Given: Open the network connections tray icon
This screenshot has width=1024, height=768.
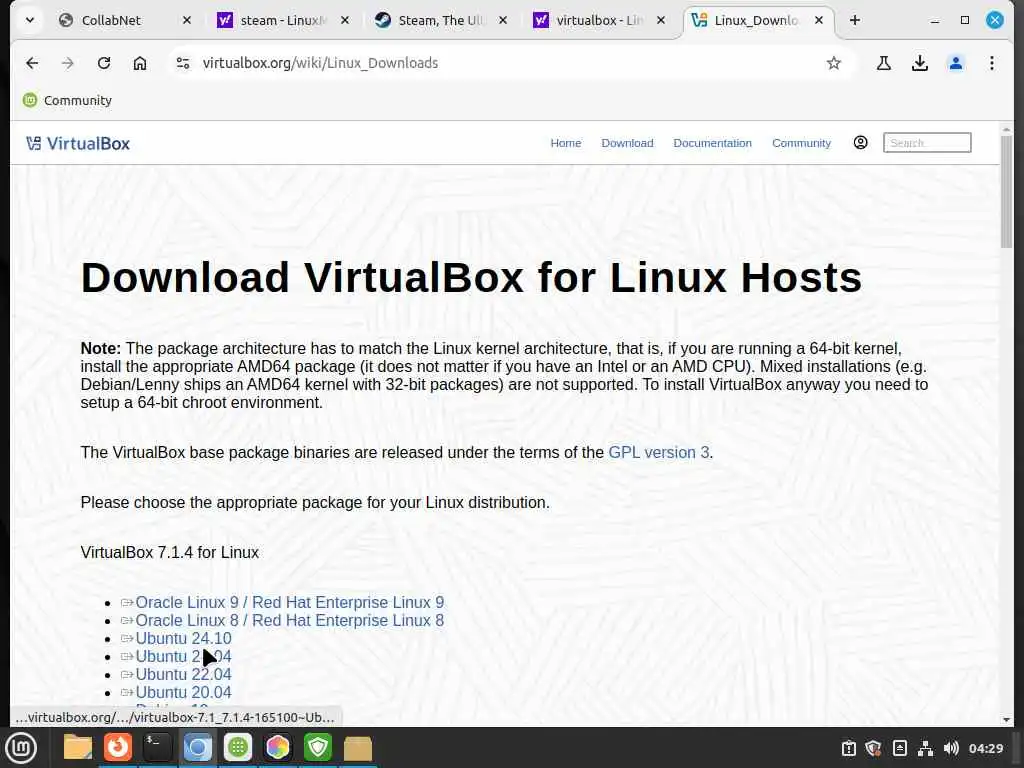Looking at the screenshot, I should 925,748.
